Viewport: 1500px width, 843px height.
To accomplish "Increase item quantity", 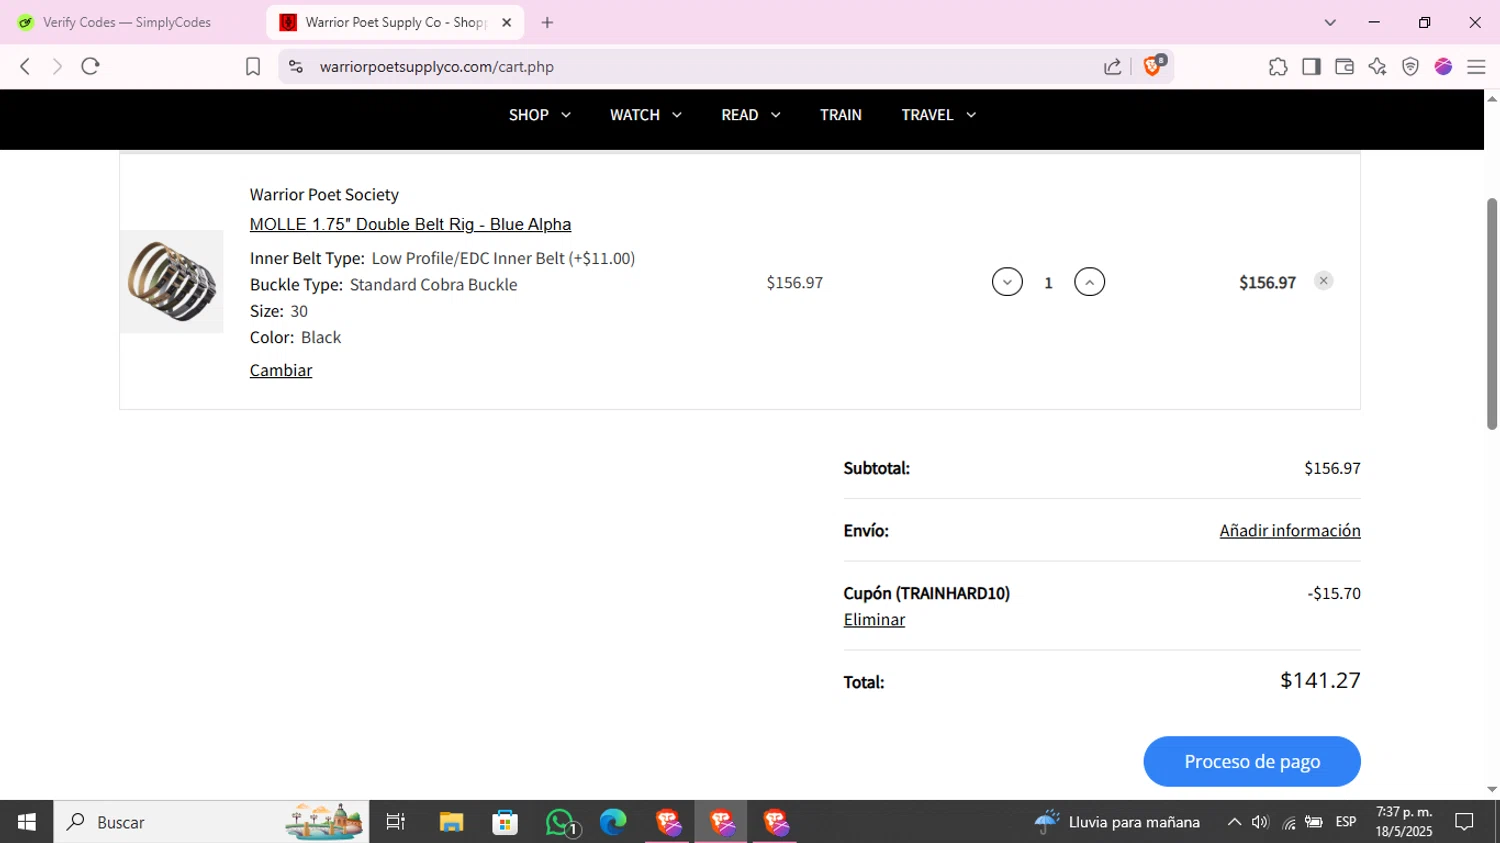I will (1089, 282).
